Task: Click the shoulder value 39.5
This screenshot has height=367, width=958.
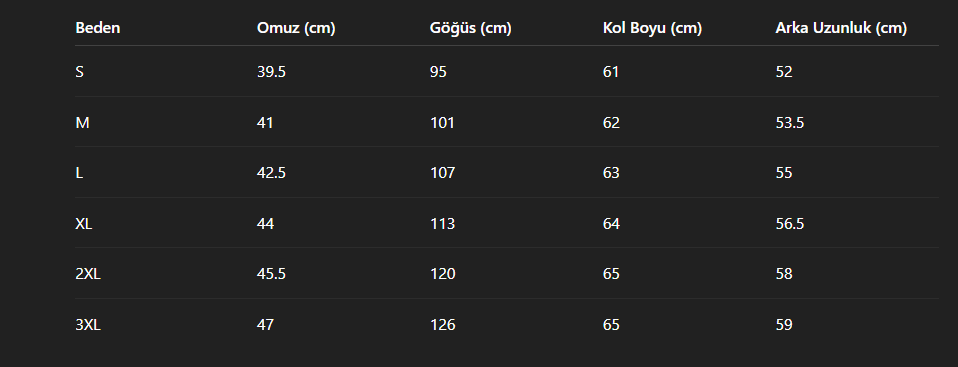Action: (x=271, y=72)
